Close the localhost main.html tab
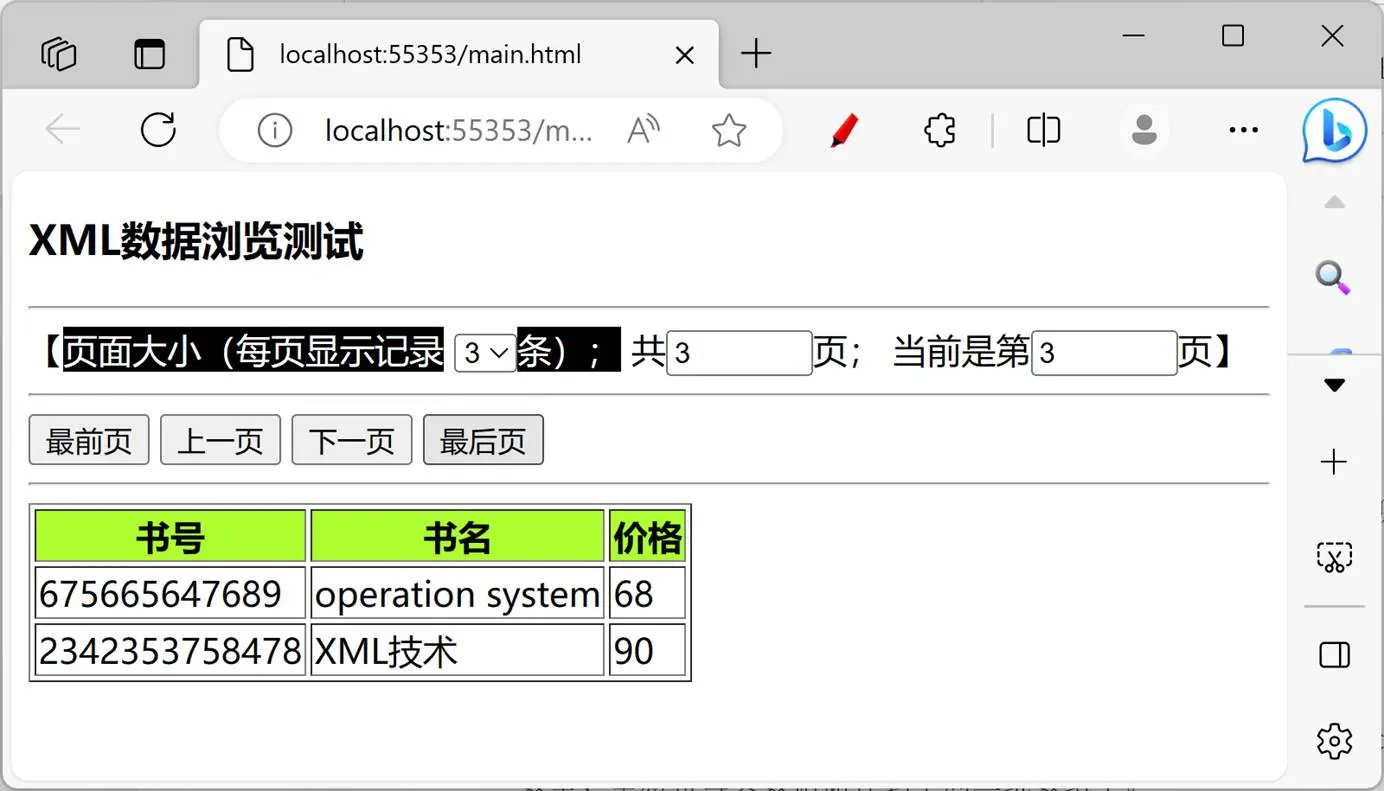The width and height of the screenshot is (1384, 791). click(685, 55)
